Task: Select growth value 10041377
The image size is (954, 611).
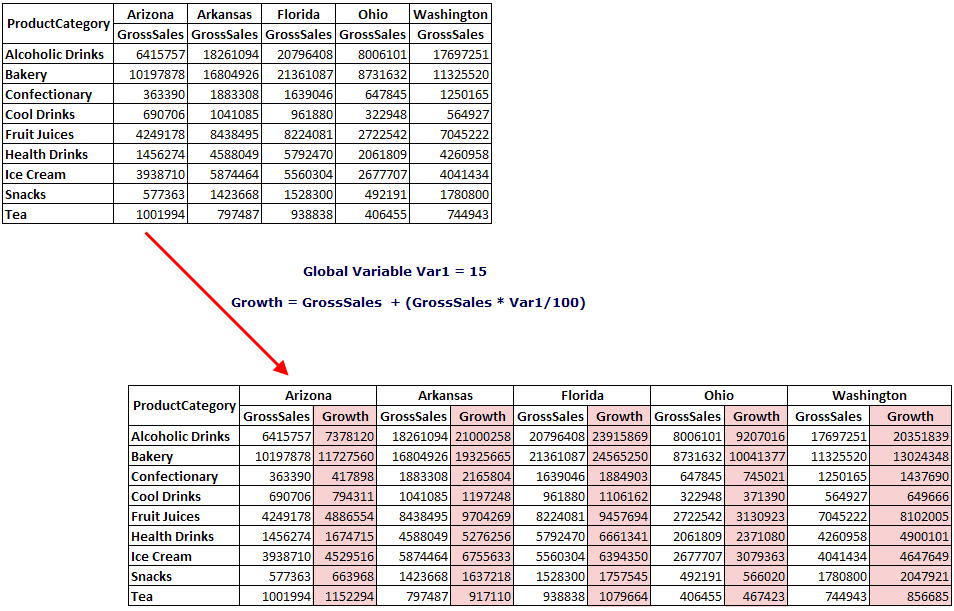Action: pos(757,457)
